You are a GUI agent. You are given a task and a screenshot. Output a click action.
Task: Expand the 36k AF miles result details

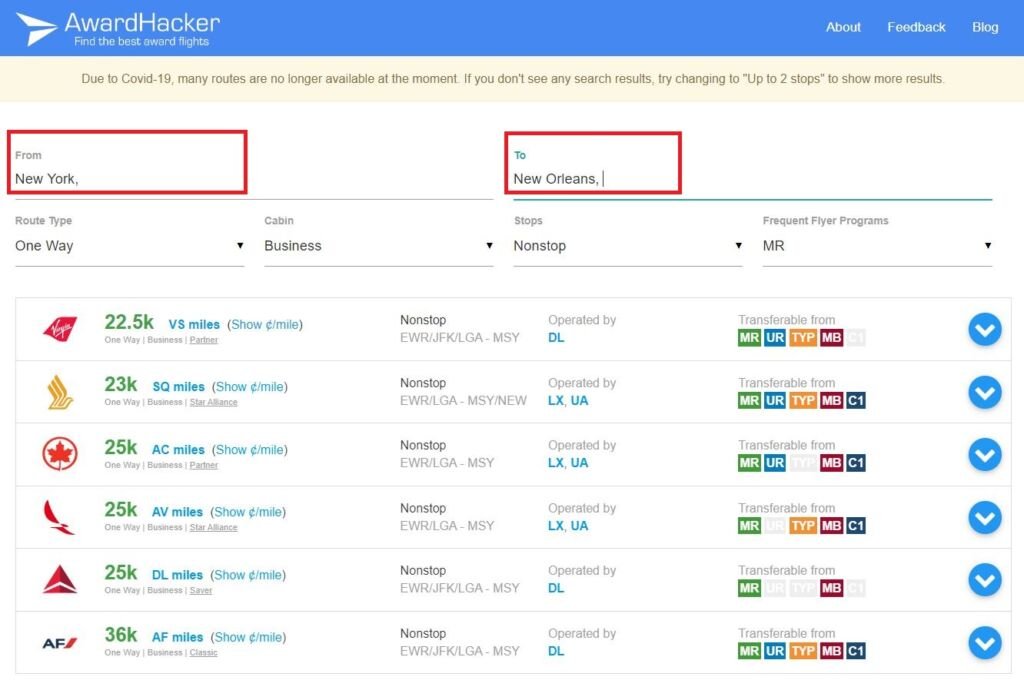pyautogui.click(x=984, y=642)
